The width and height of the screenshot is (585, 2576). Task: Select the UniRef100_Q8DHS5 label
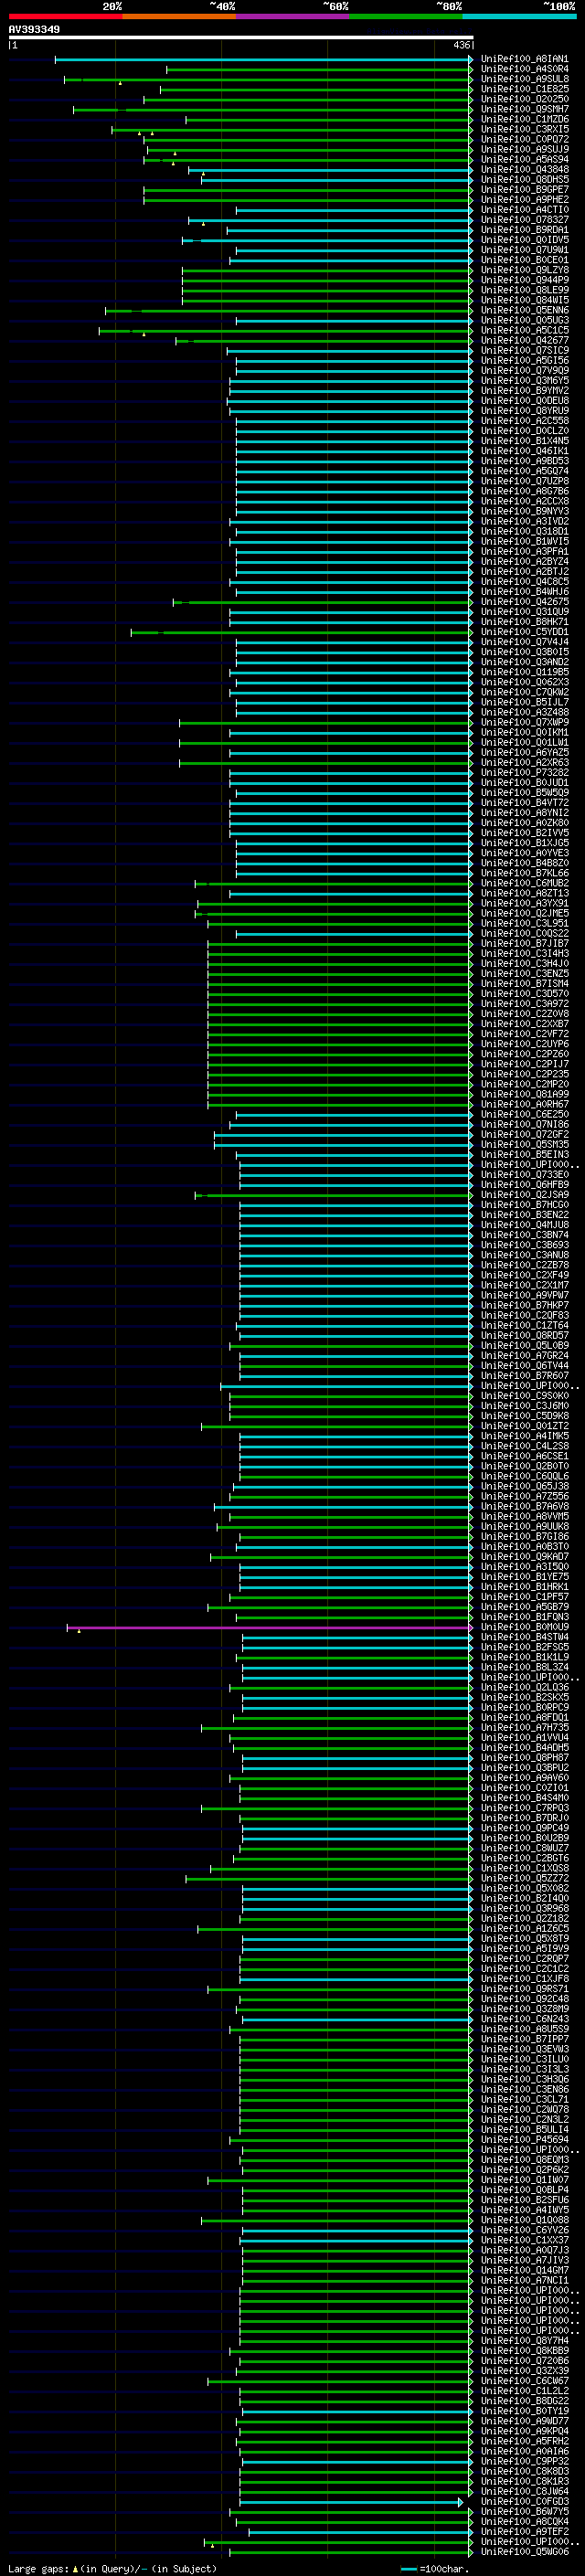click(x=524, y=179)
